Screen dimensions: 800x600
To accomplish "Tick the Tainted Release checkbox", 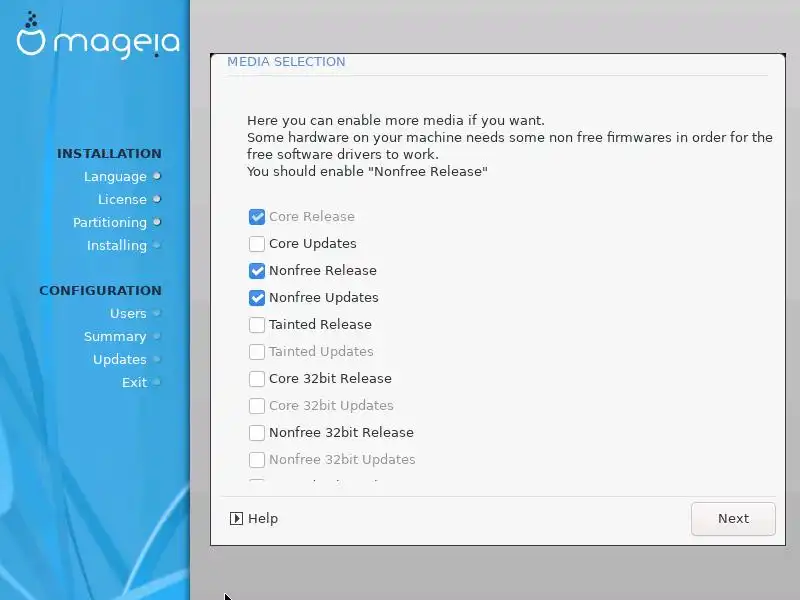I will click(x=257, y=324).
